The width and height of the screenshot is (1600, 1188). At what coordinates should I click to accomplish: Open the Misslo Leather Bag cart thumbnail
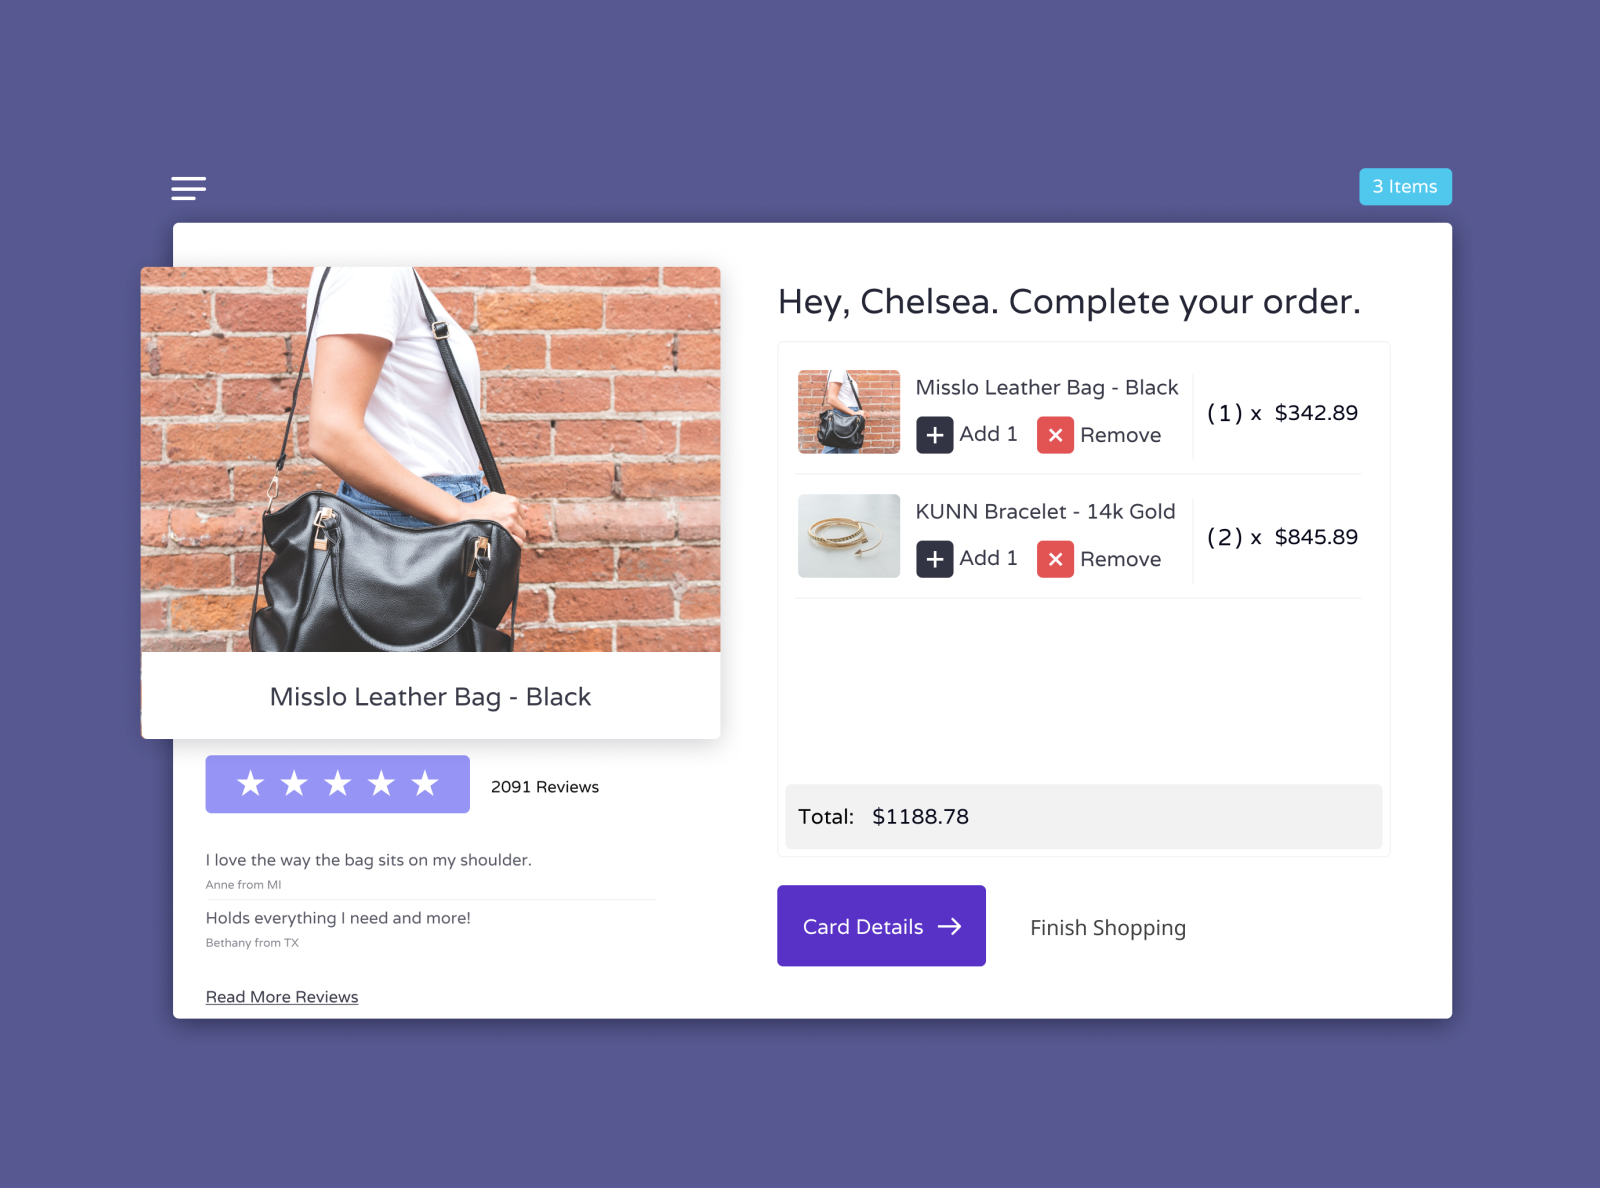[x=849, y=412]
